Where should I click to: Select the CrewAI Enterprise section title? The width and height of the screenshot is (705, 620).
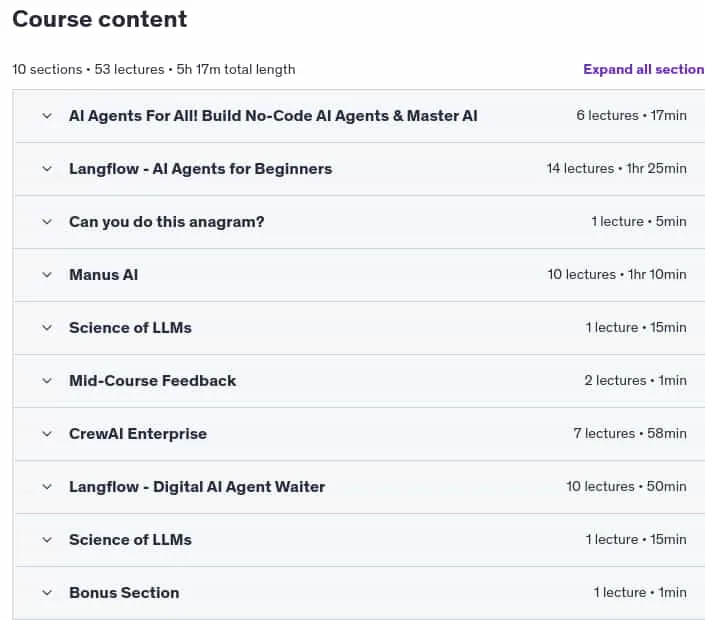(138, 434)
